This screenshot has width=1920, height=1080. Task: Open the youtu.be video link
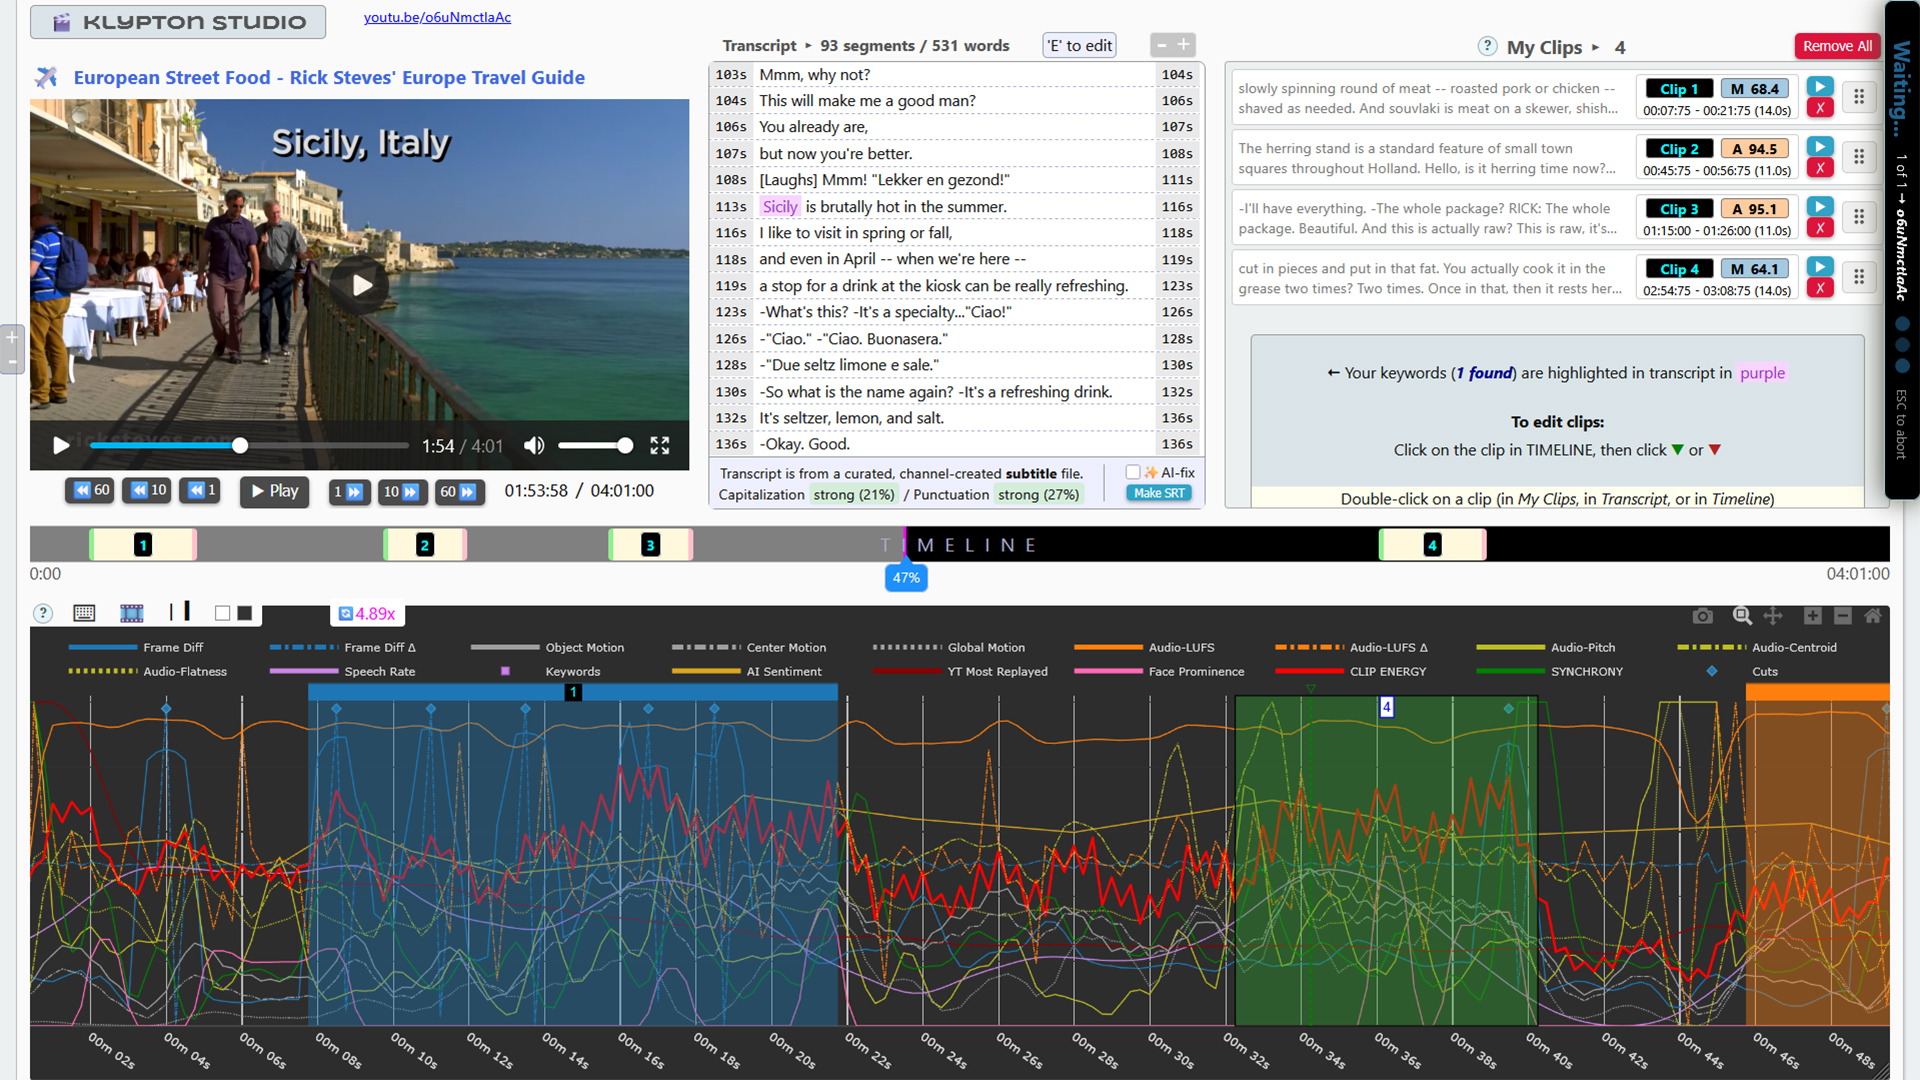pos(437,17)
